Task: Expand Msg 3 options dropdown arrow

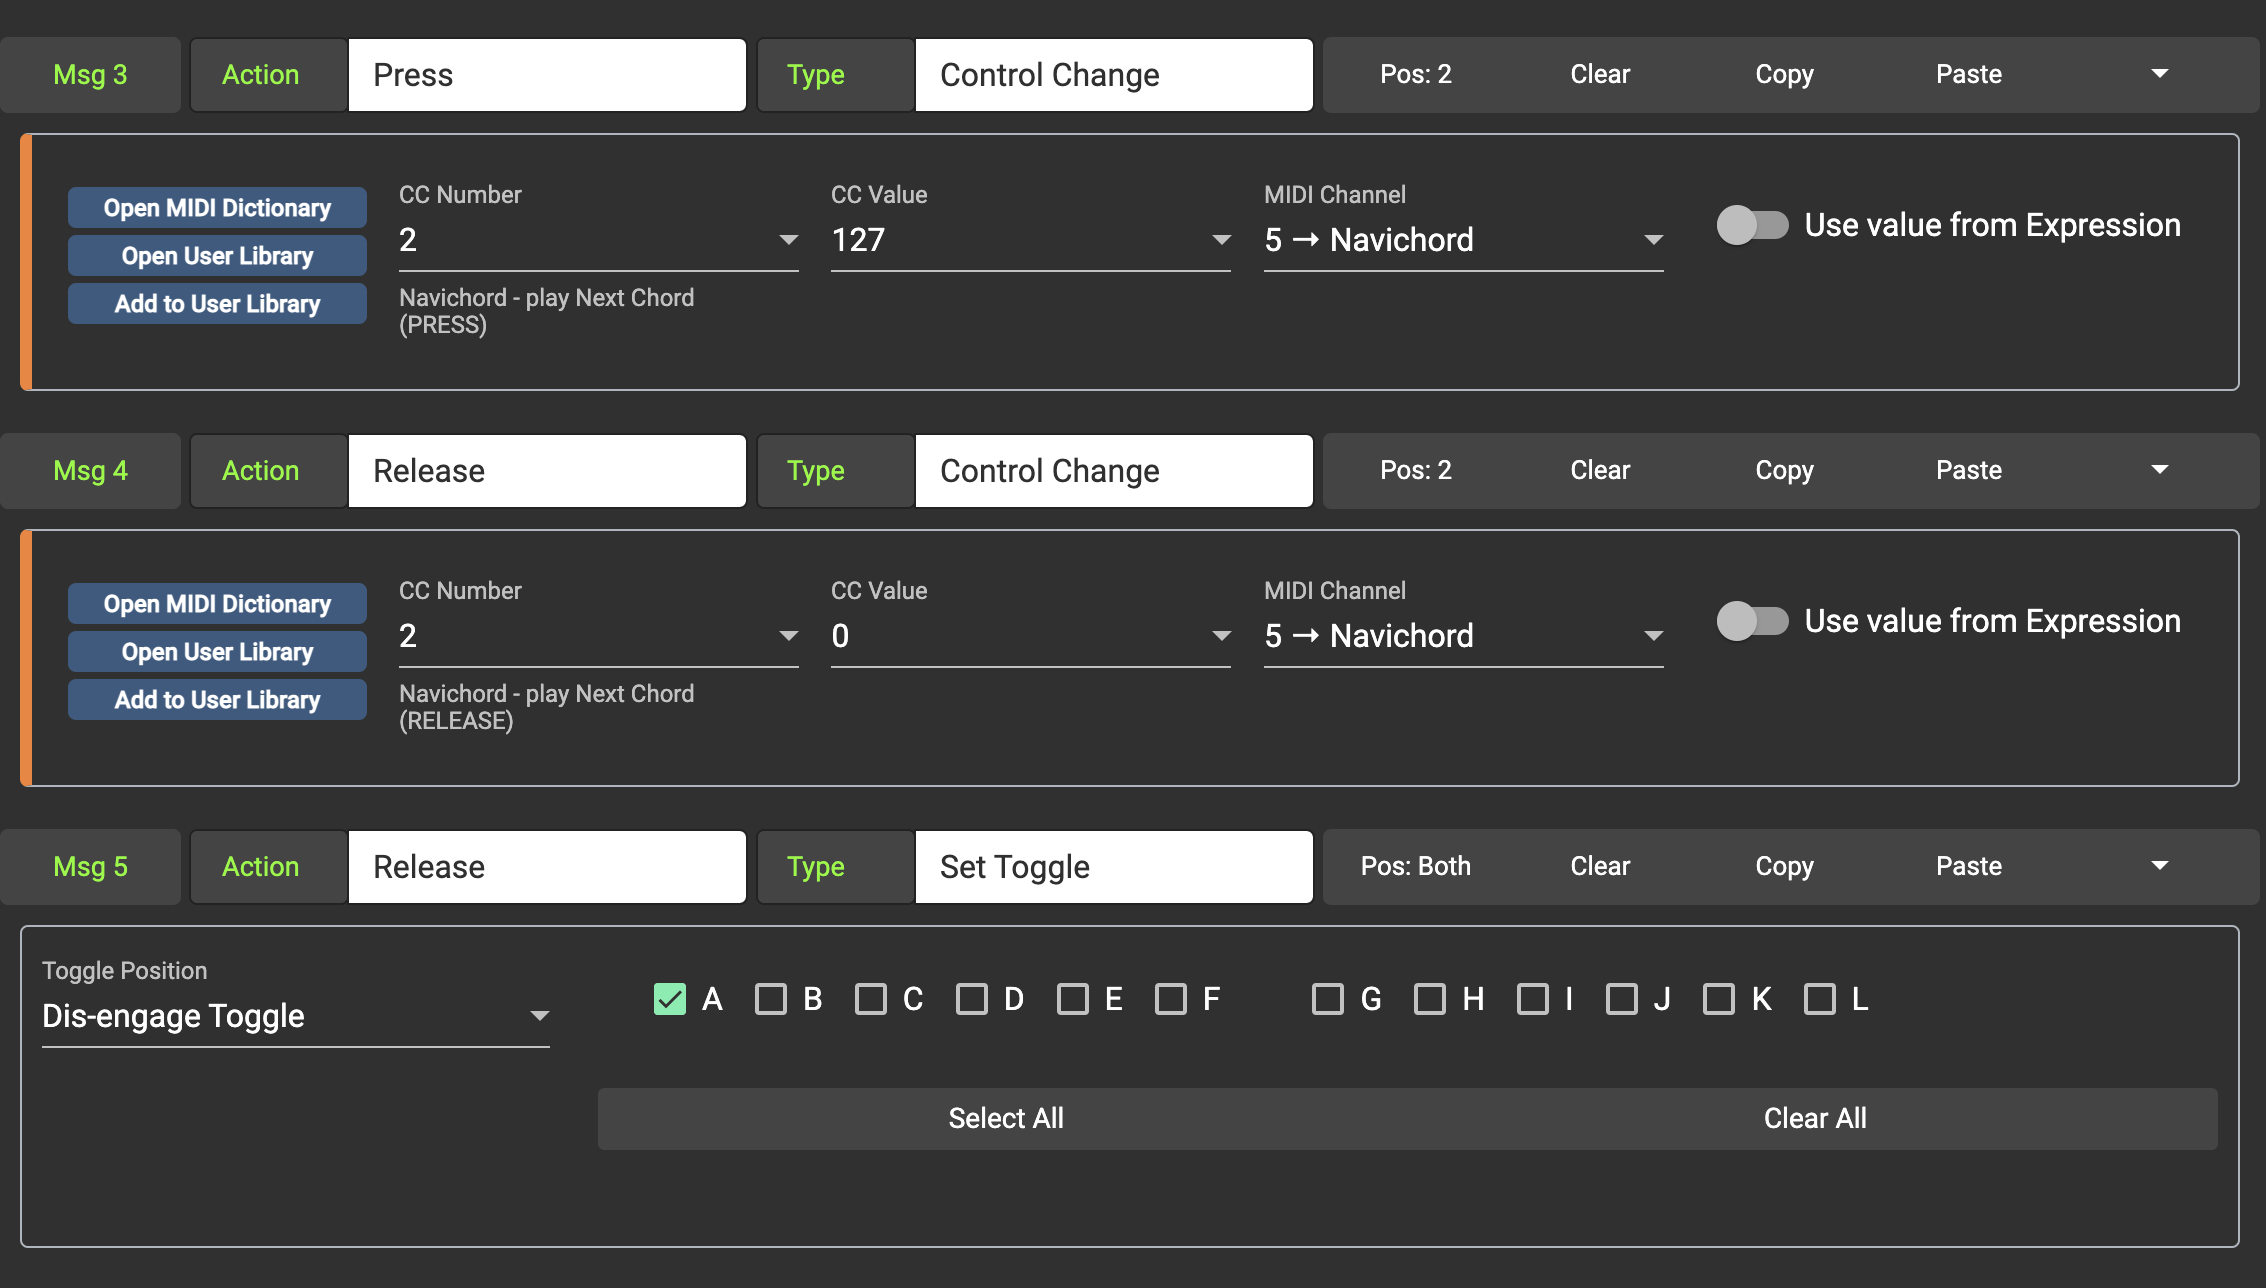Action: coord(2159,74)
